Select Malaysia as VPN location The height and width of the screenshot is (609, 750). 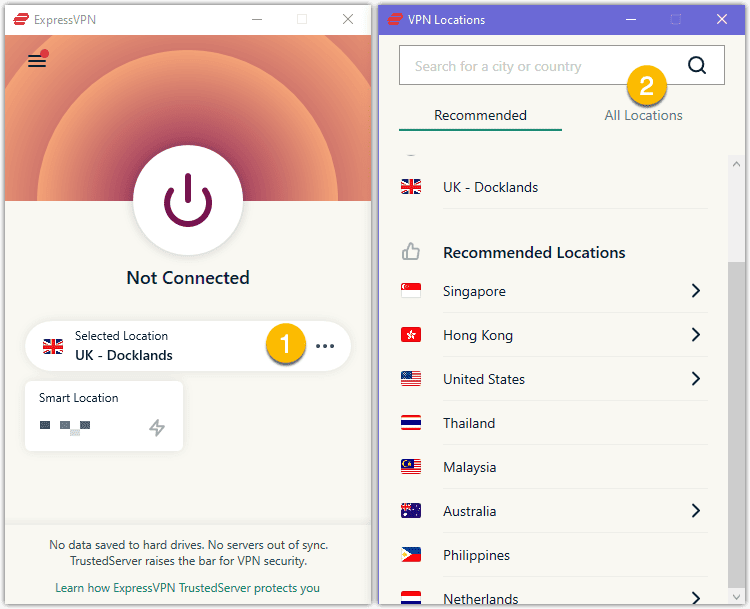click(469, 467)
